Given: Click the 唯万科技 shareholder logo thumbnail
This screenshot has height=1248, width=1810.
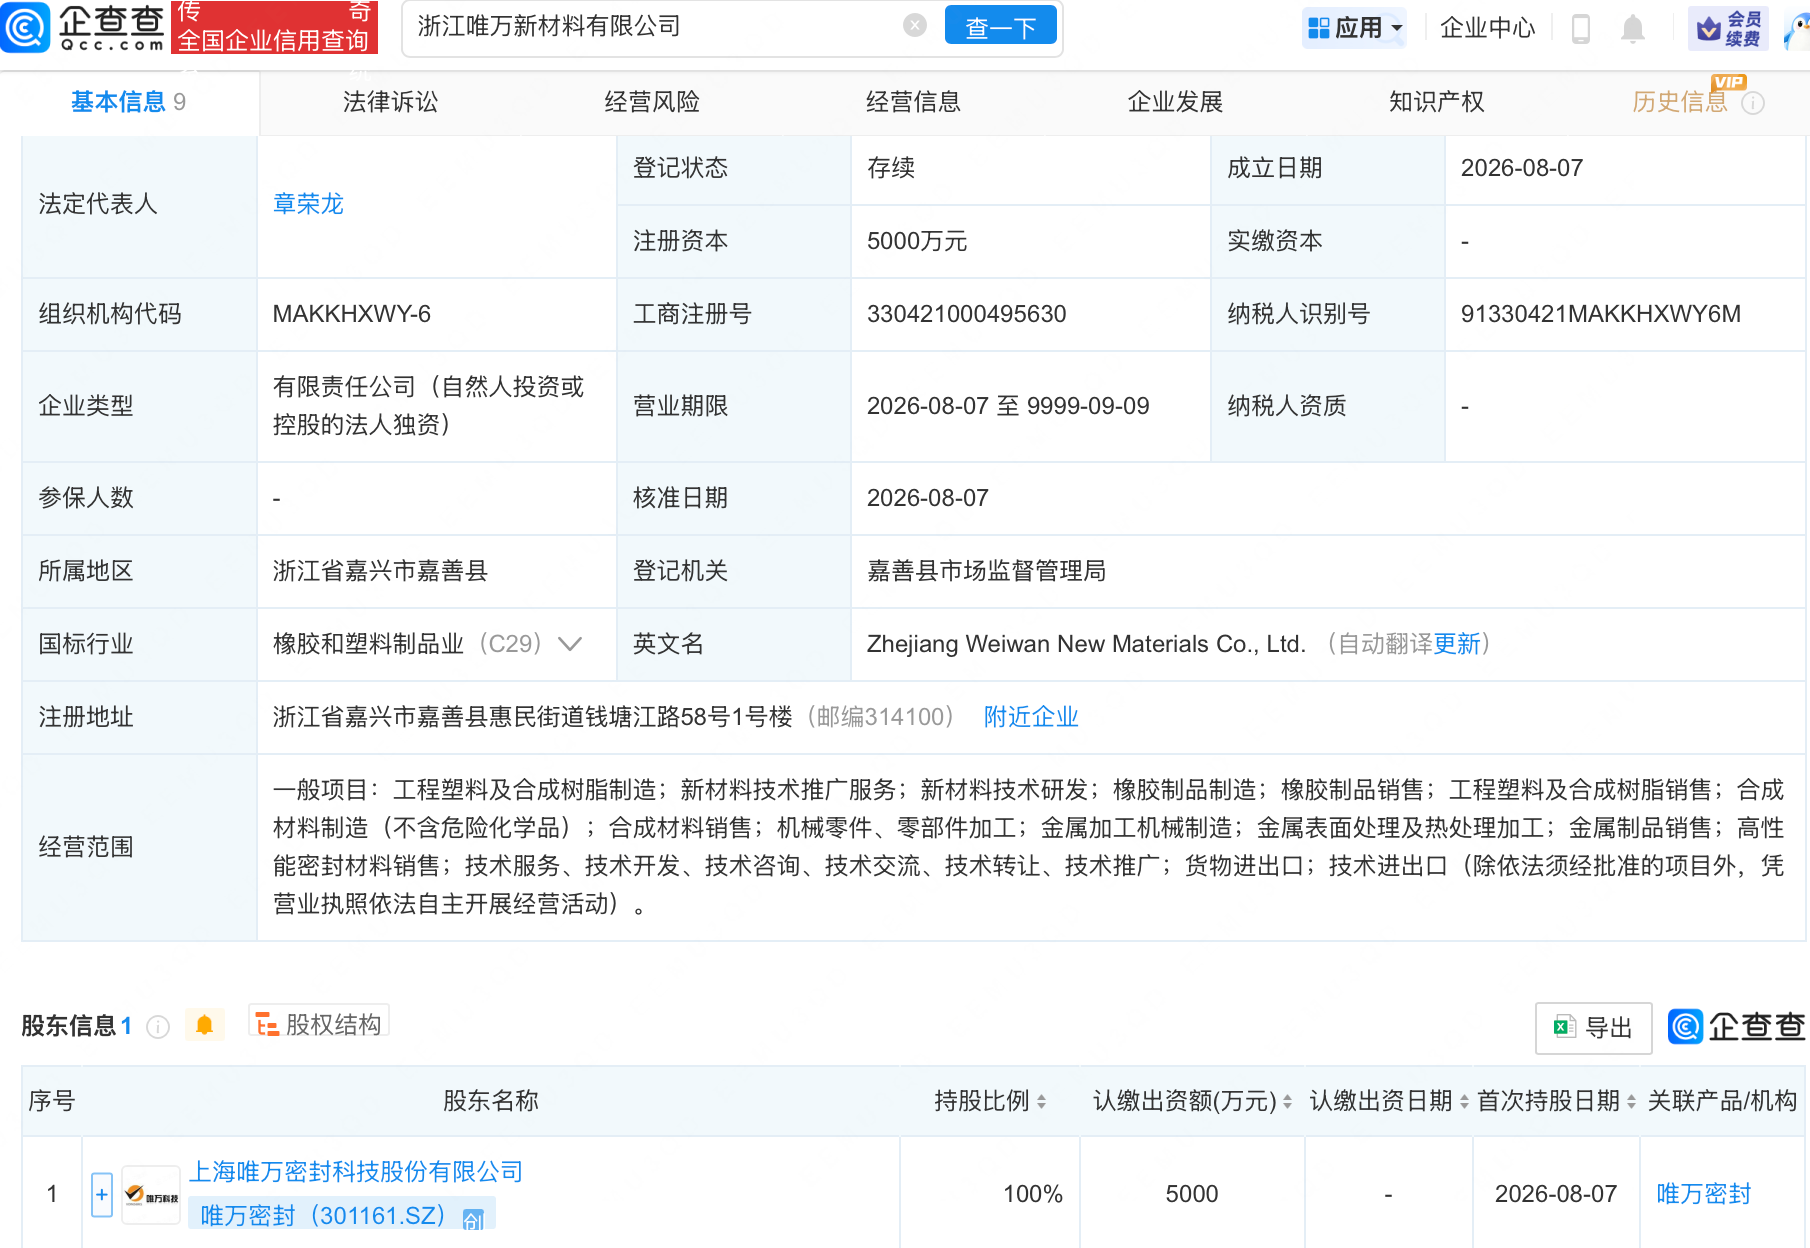Looking at the screenshot, I should (x=151, y=1194).
